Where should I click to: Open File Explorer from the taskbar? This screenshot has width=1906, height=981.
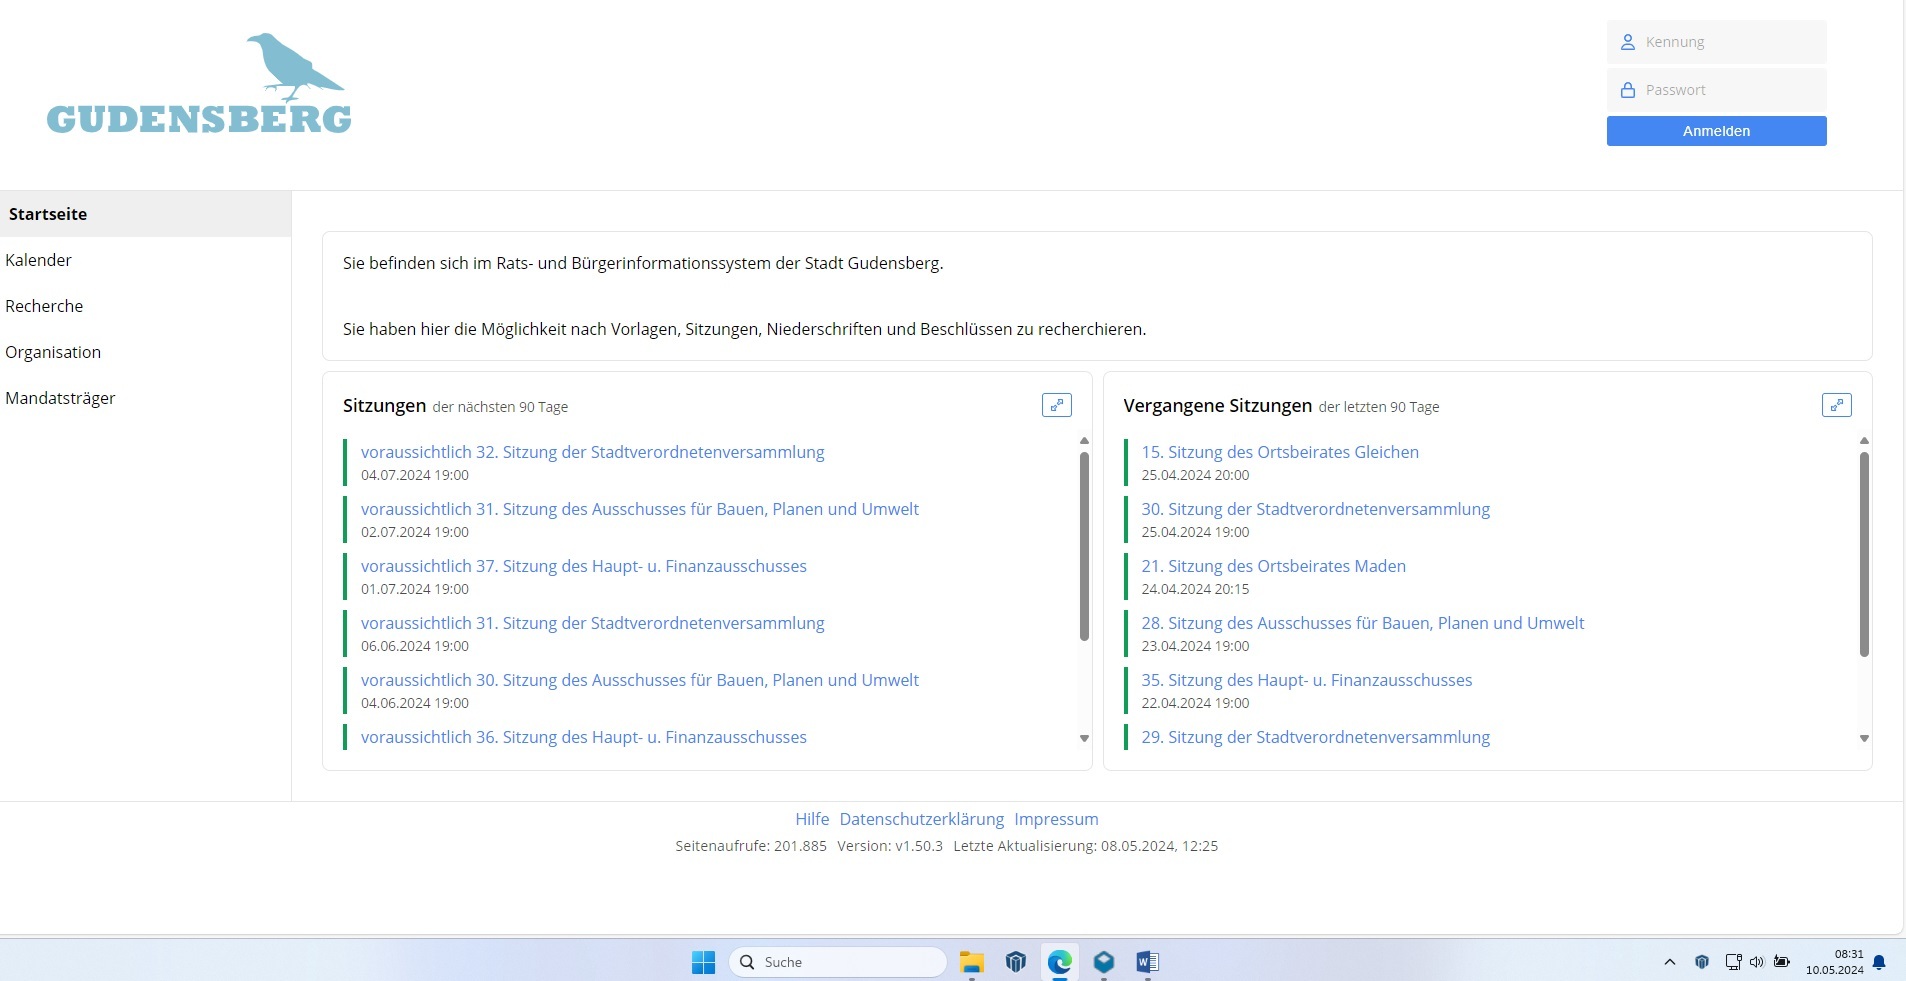pyautogui.click(x=971, y=962)
